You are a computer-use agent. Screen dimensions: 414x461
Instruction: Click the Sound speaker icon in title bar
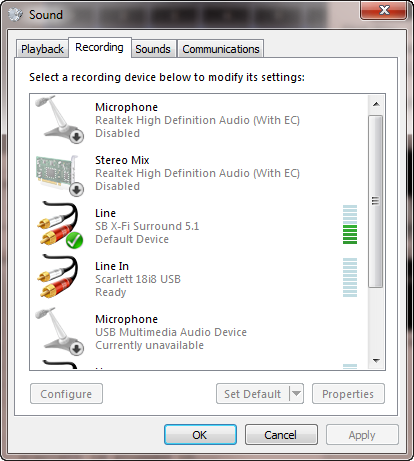[15, 15]
